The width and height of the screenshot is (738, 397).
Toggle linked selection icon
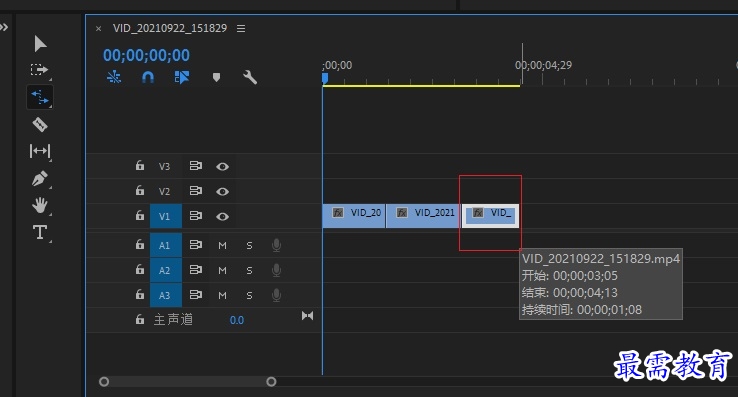point(182,77)
